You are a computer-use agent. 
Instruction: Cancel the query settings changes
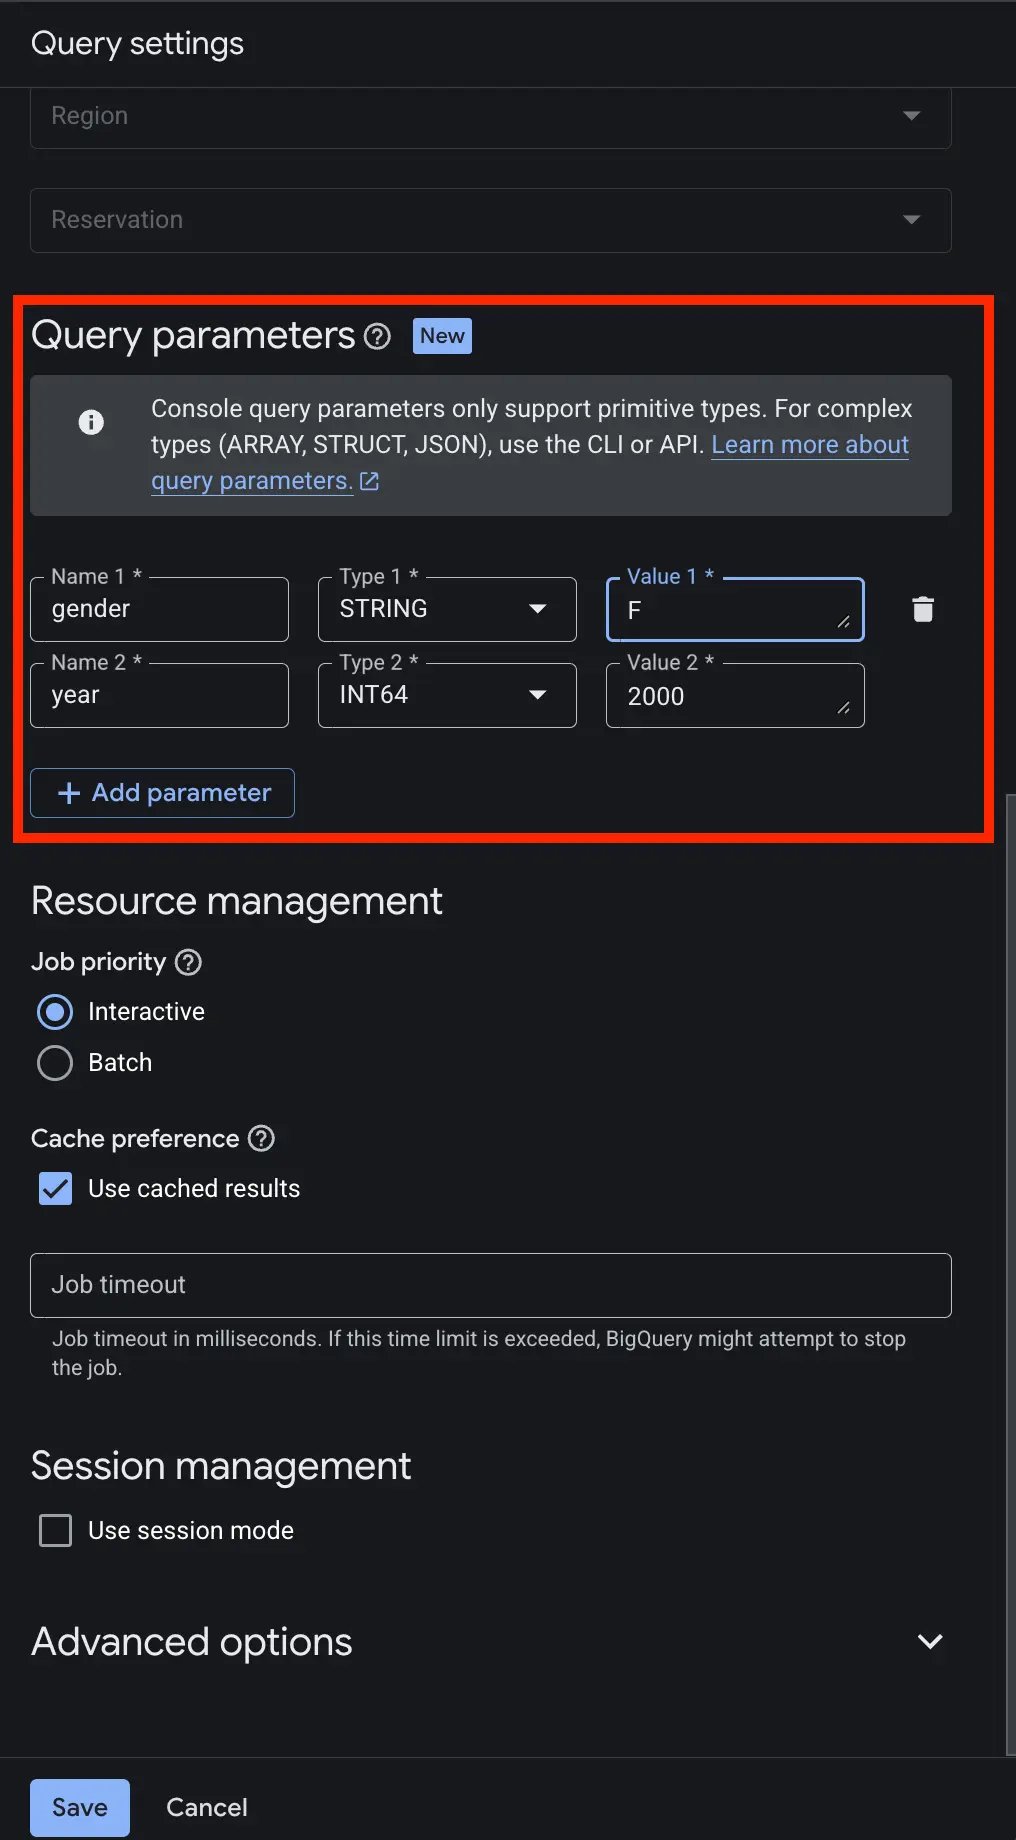click(207, 1808)
